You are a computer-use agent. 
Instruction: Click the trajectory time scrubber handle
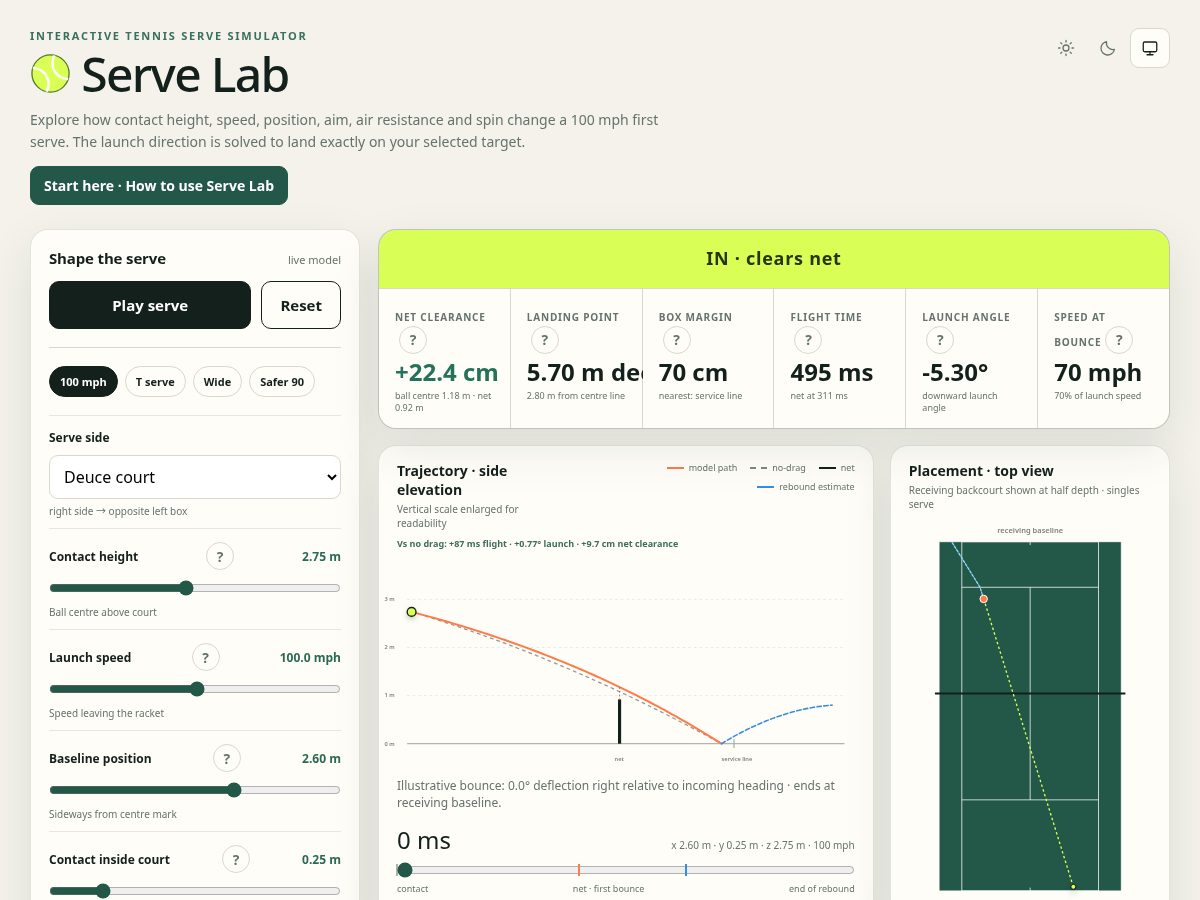405,870
